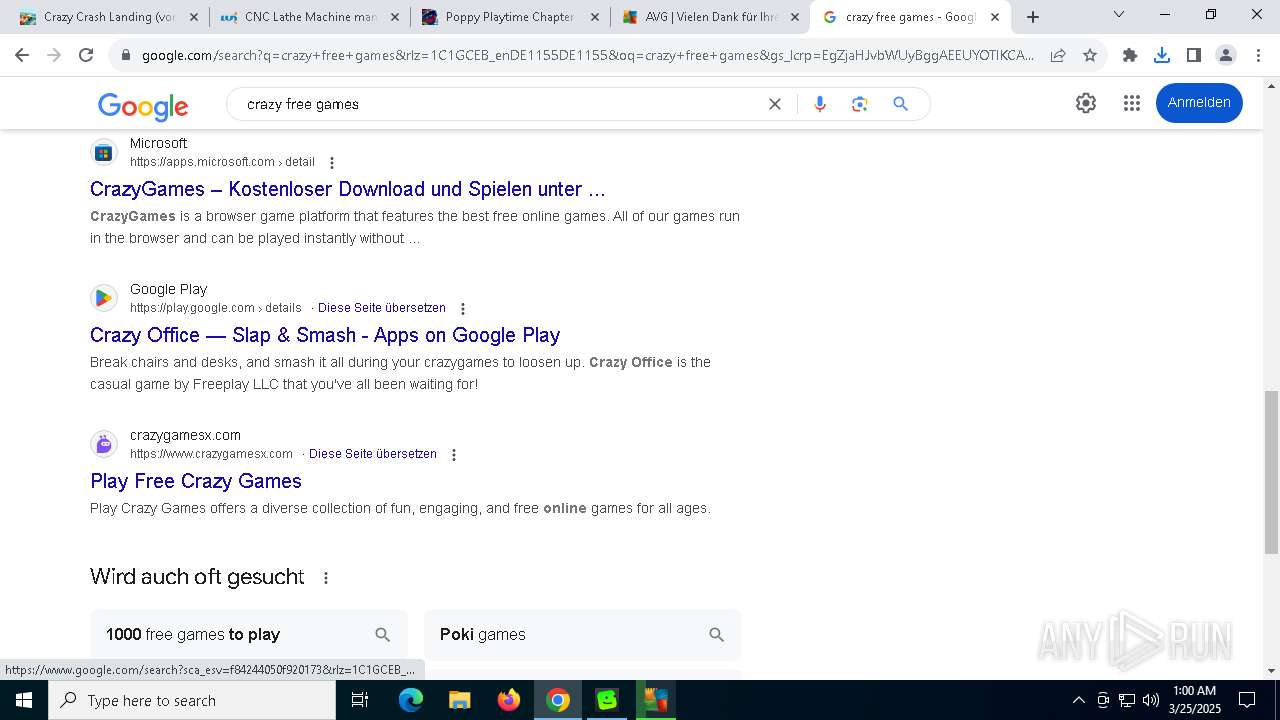Open Google apps grid
1280x720 pixels.
pos(1132,103)
